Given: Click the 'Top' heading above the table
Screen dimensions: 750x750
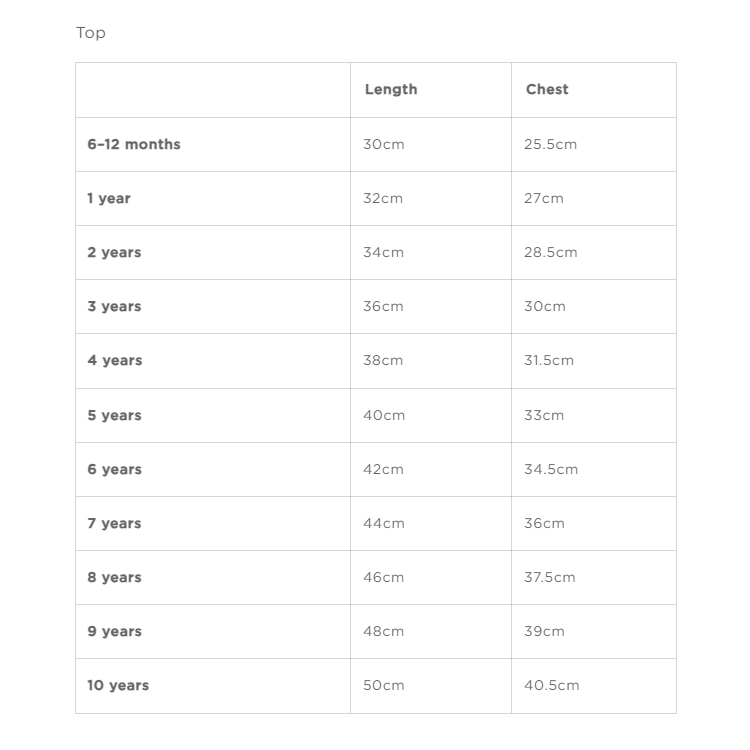Looking at the screenshot, I should click(91, 33).
